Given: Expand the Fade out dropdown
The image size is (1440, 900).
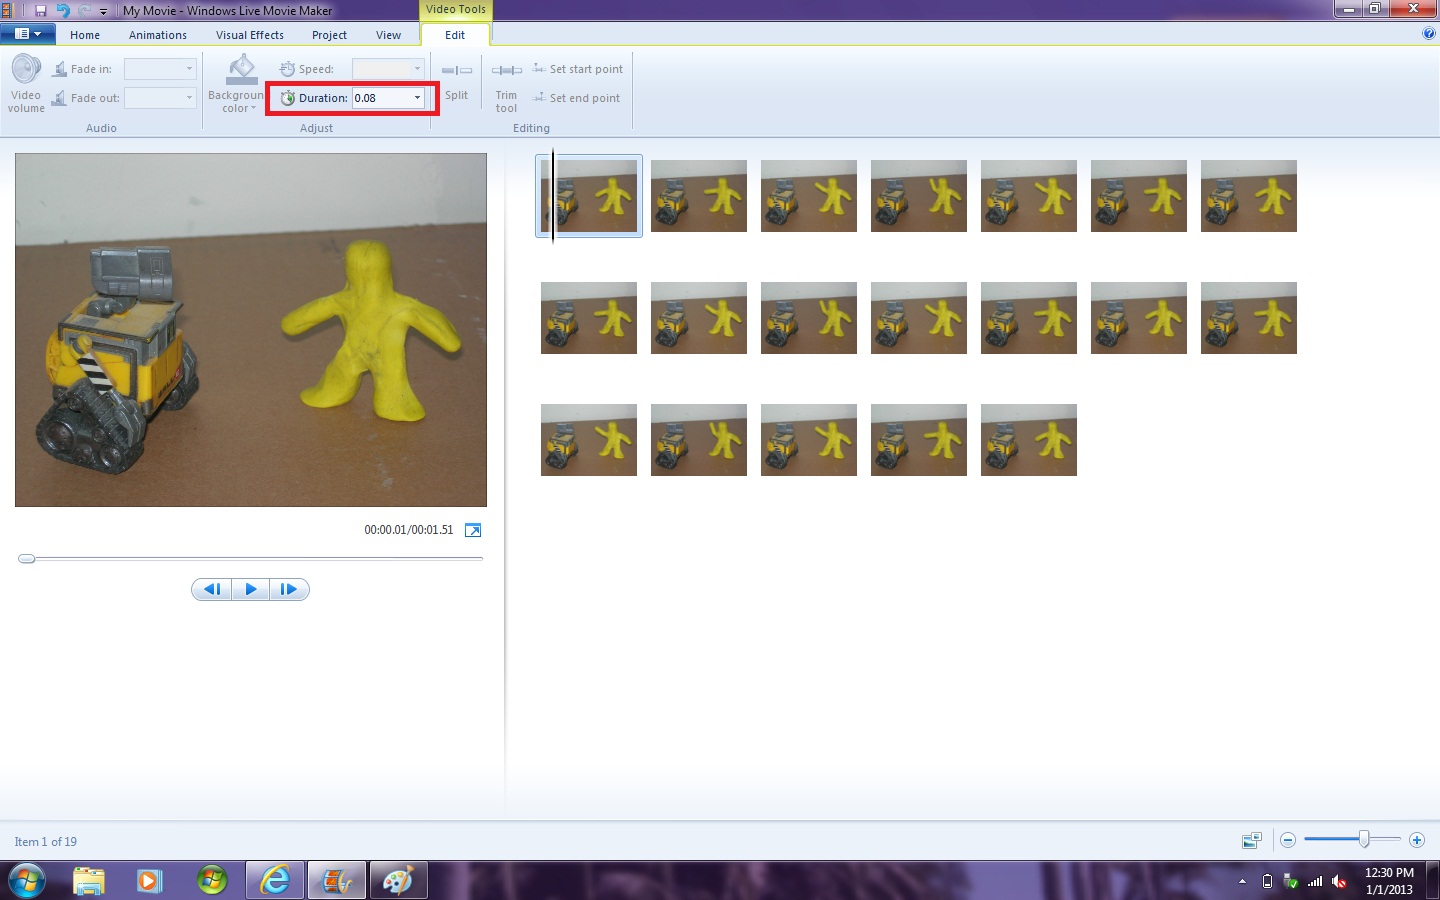Looking at the screenshot, I should [189, 98].
